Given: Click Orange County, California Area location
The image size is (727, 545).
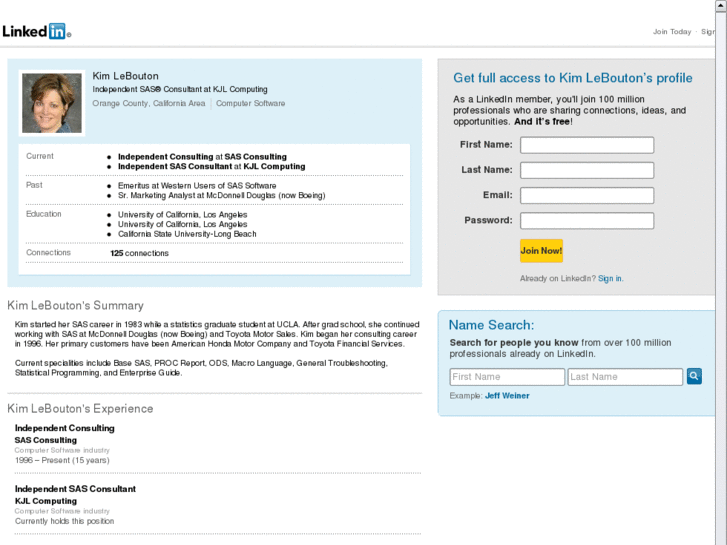Looking at the screenshot, I should (148, 103).
